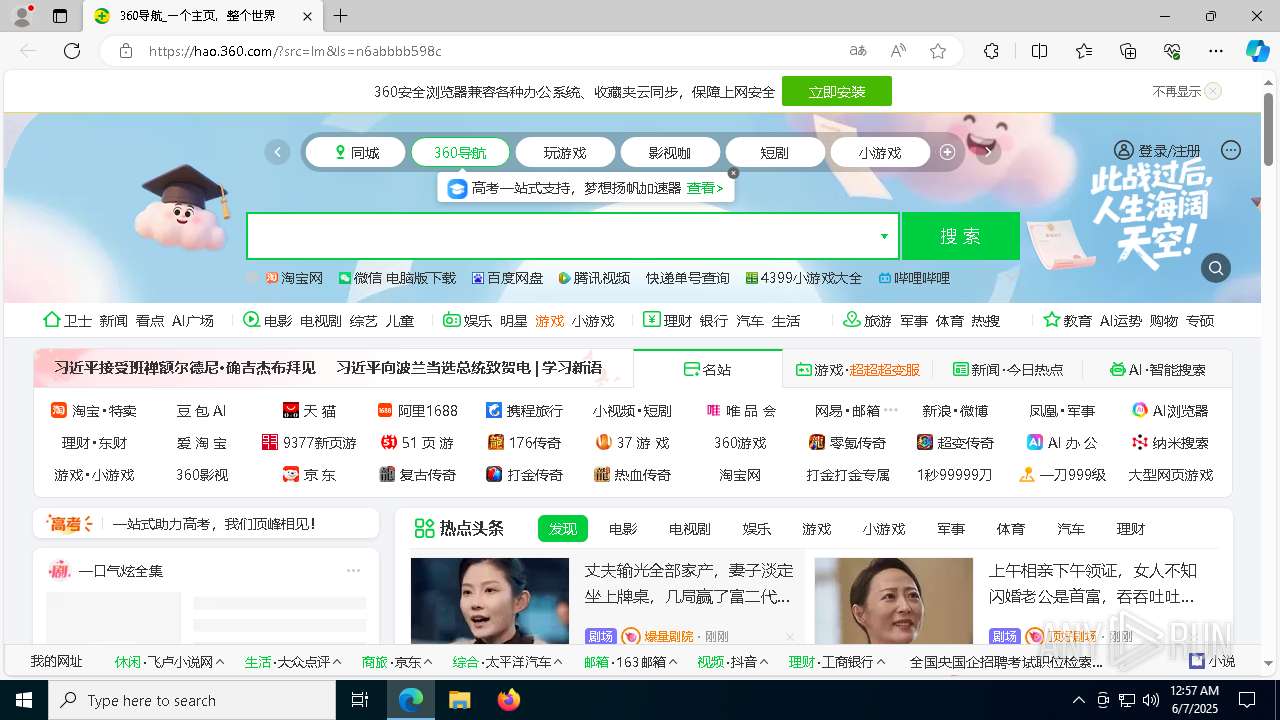Screen dimensions: 1280x720
Task: Expand the 邮箱·163邮箱 bottom menu
Action: pyautogui.click(x=631, y=661)
